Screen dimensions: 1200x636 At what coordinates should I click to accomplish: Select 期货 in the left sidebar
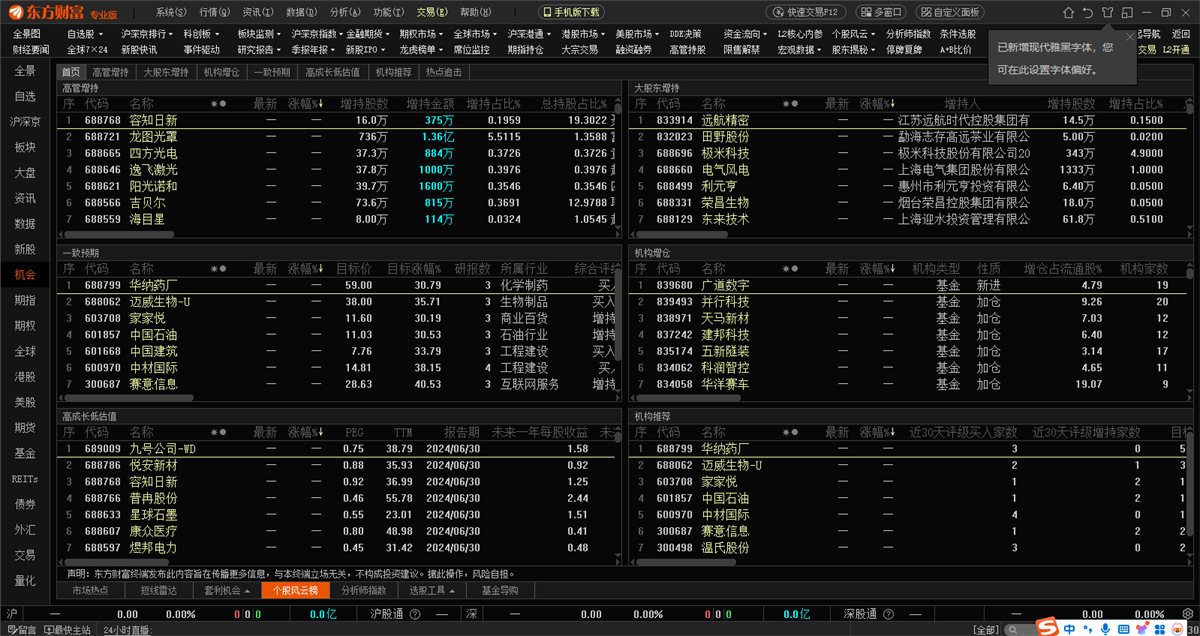pos(25,427)
